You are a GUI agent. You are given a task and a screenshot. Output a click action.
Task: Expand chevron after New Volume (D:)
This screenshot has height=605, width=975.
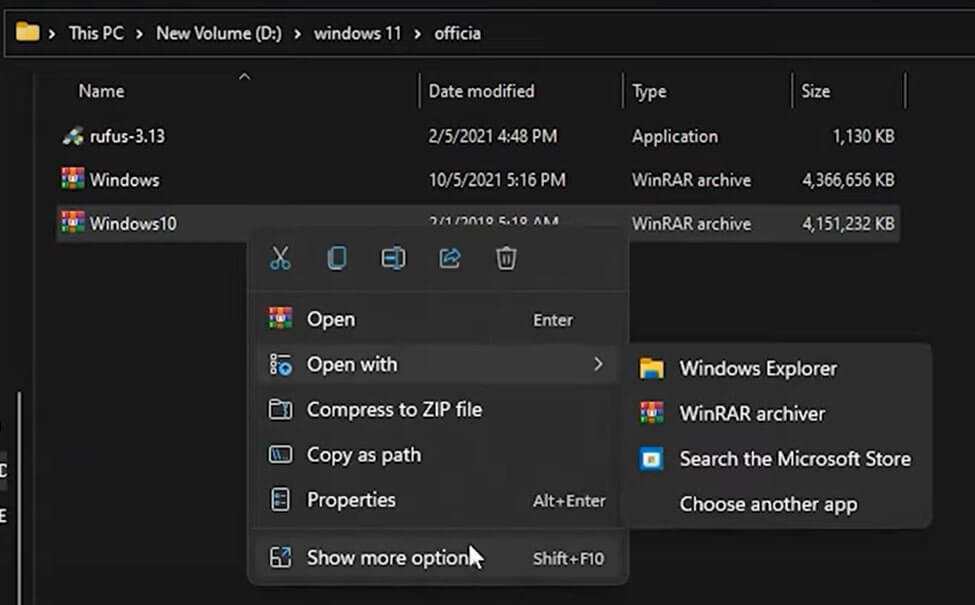297,34
